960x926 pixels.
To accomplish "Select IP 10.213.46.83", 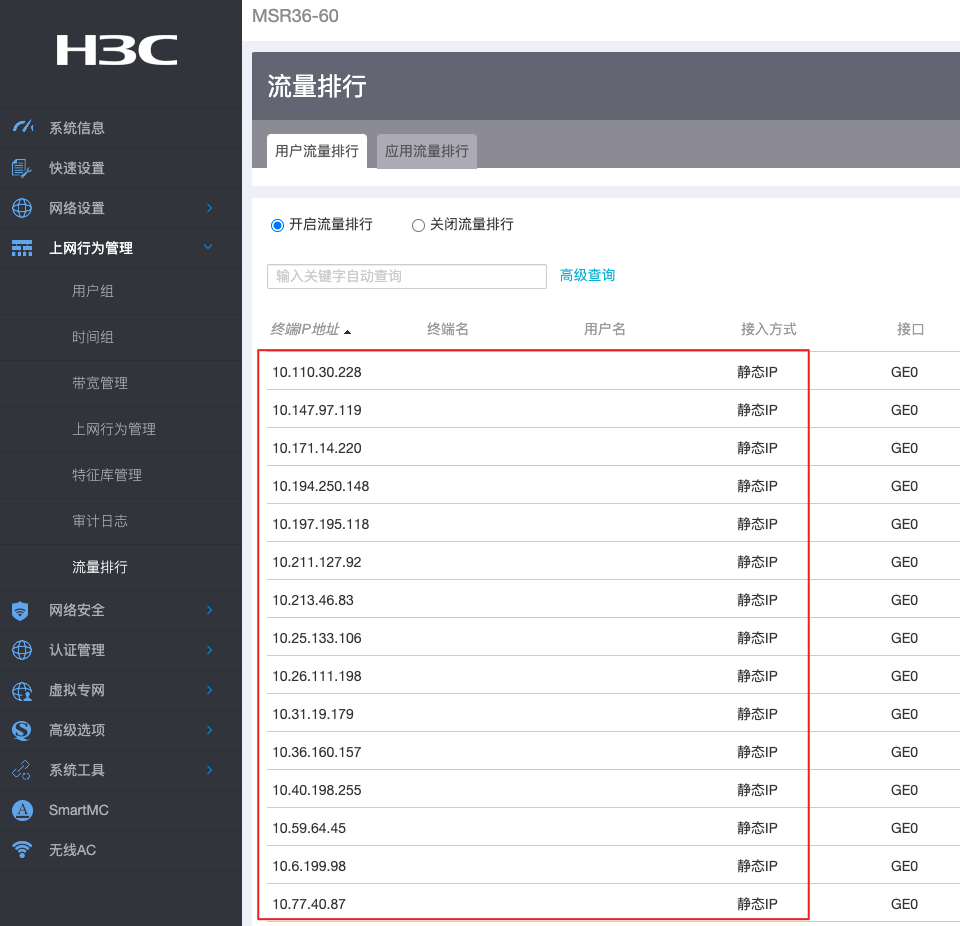I will pos(313,600).
